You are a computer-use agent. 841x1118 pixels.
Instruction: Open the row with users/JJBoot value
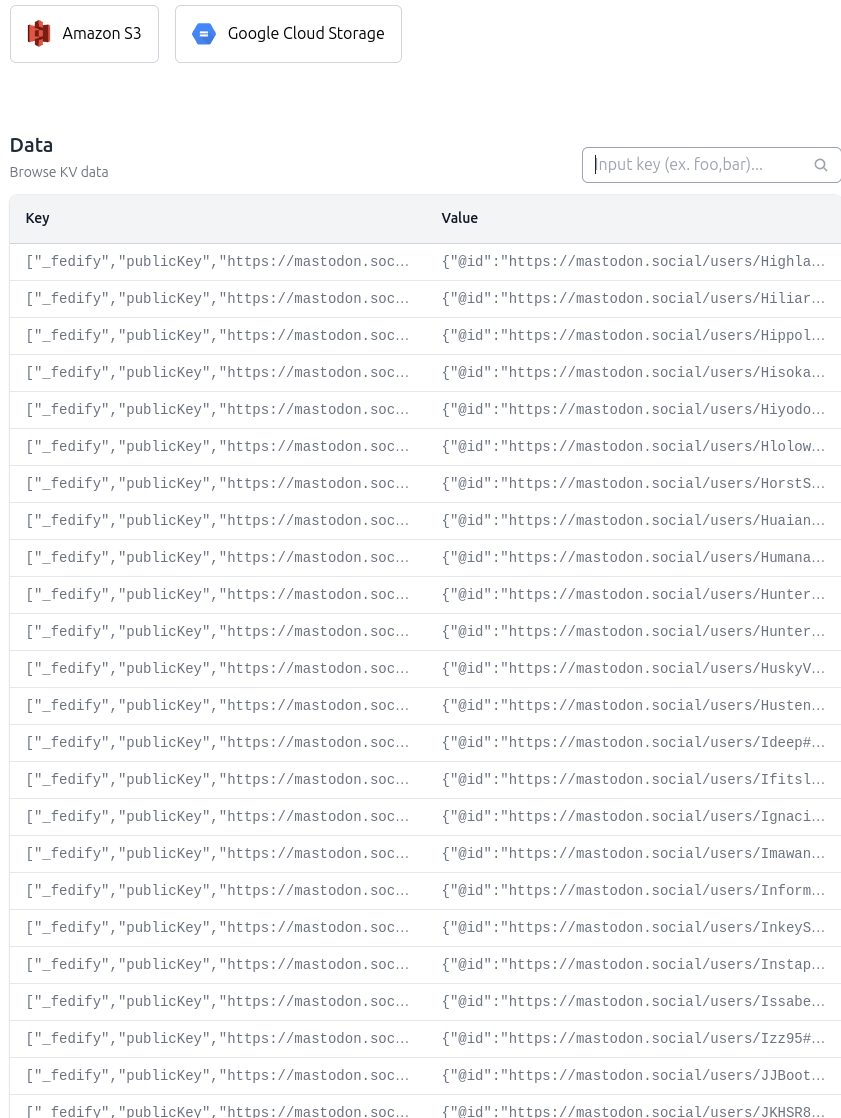(425, 1076)
